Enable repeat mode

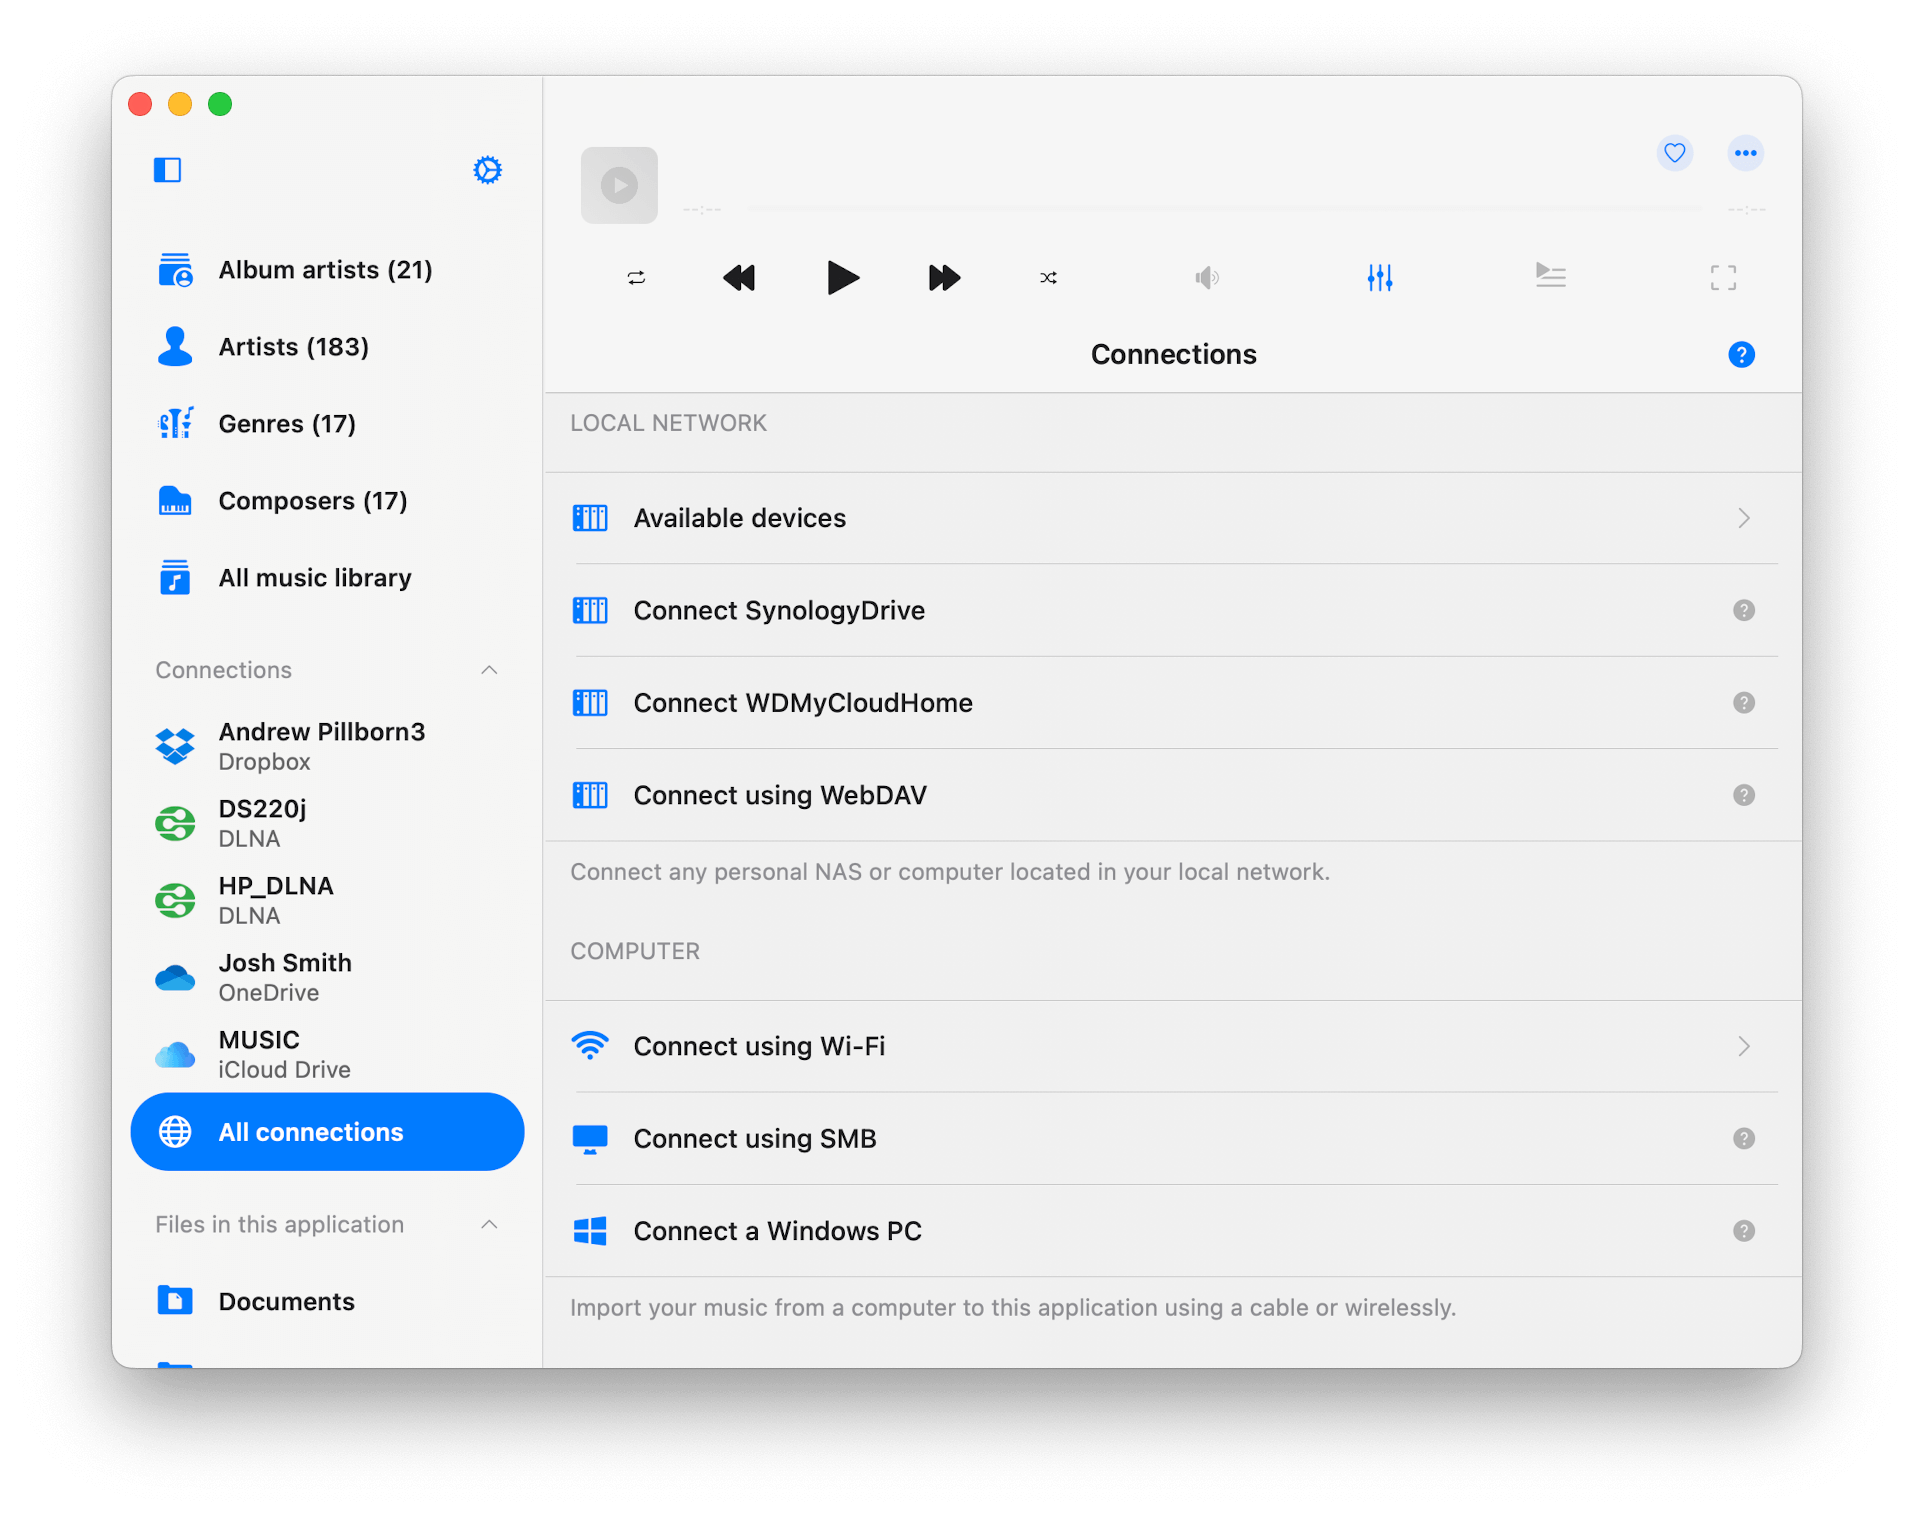click(637, 277)
